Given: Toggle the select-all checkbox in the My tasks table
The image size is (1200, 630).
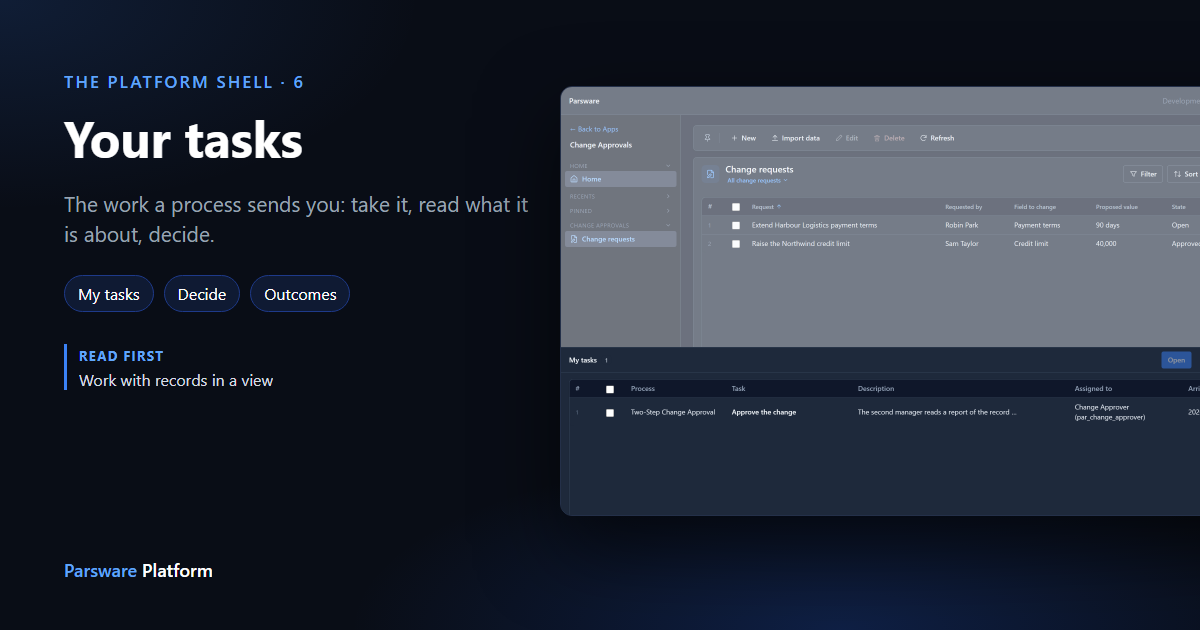Looking at the screenshot, I should tap(610, 389).
